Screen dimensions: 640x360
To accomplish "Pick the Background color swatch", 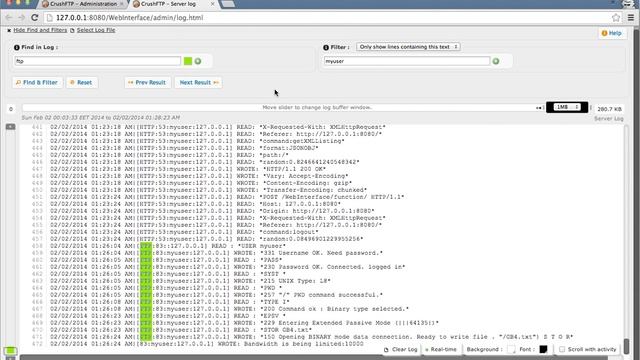I will [511, 349].
